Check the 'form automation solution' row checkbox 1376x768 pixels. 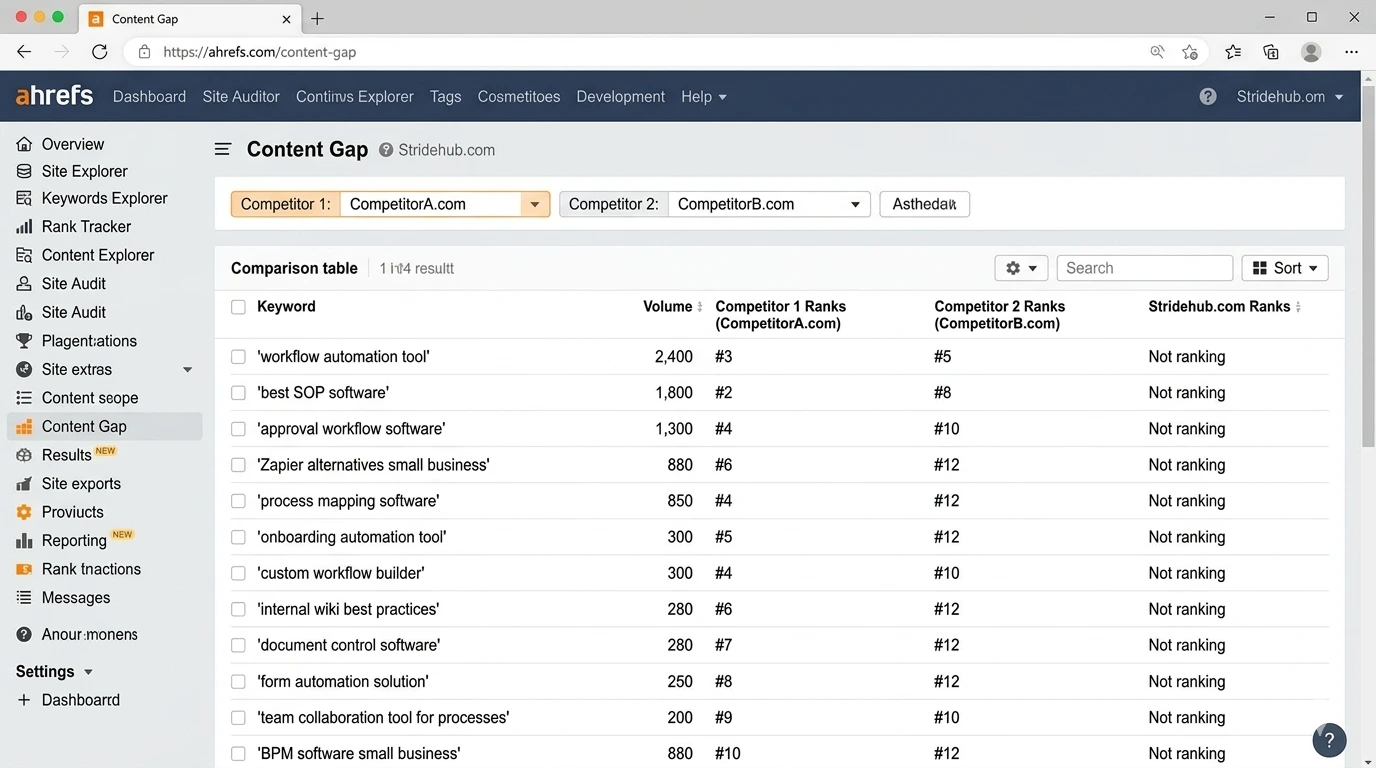238,681
